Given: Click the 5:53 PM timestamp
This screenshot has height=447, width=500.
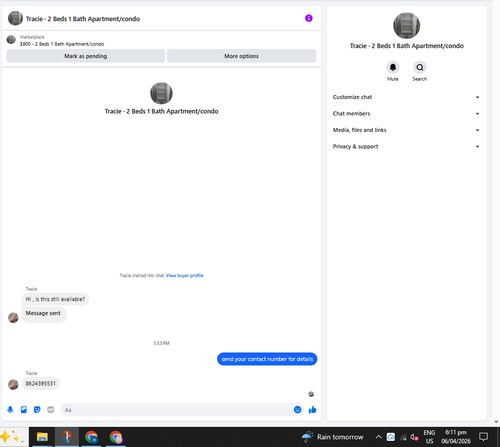Looking at the screenshot, I should click(x=161, y=343).
